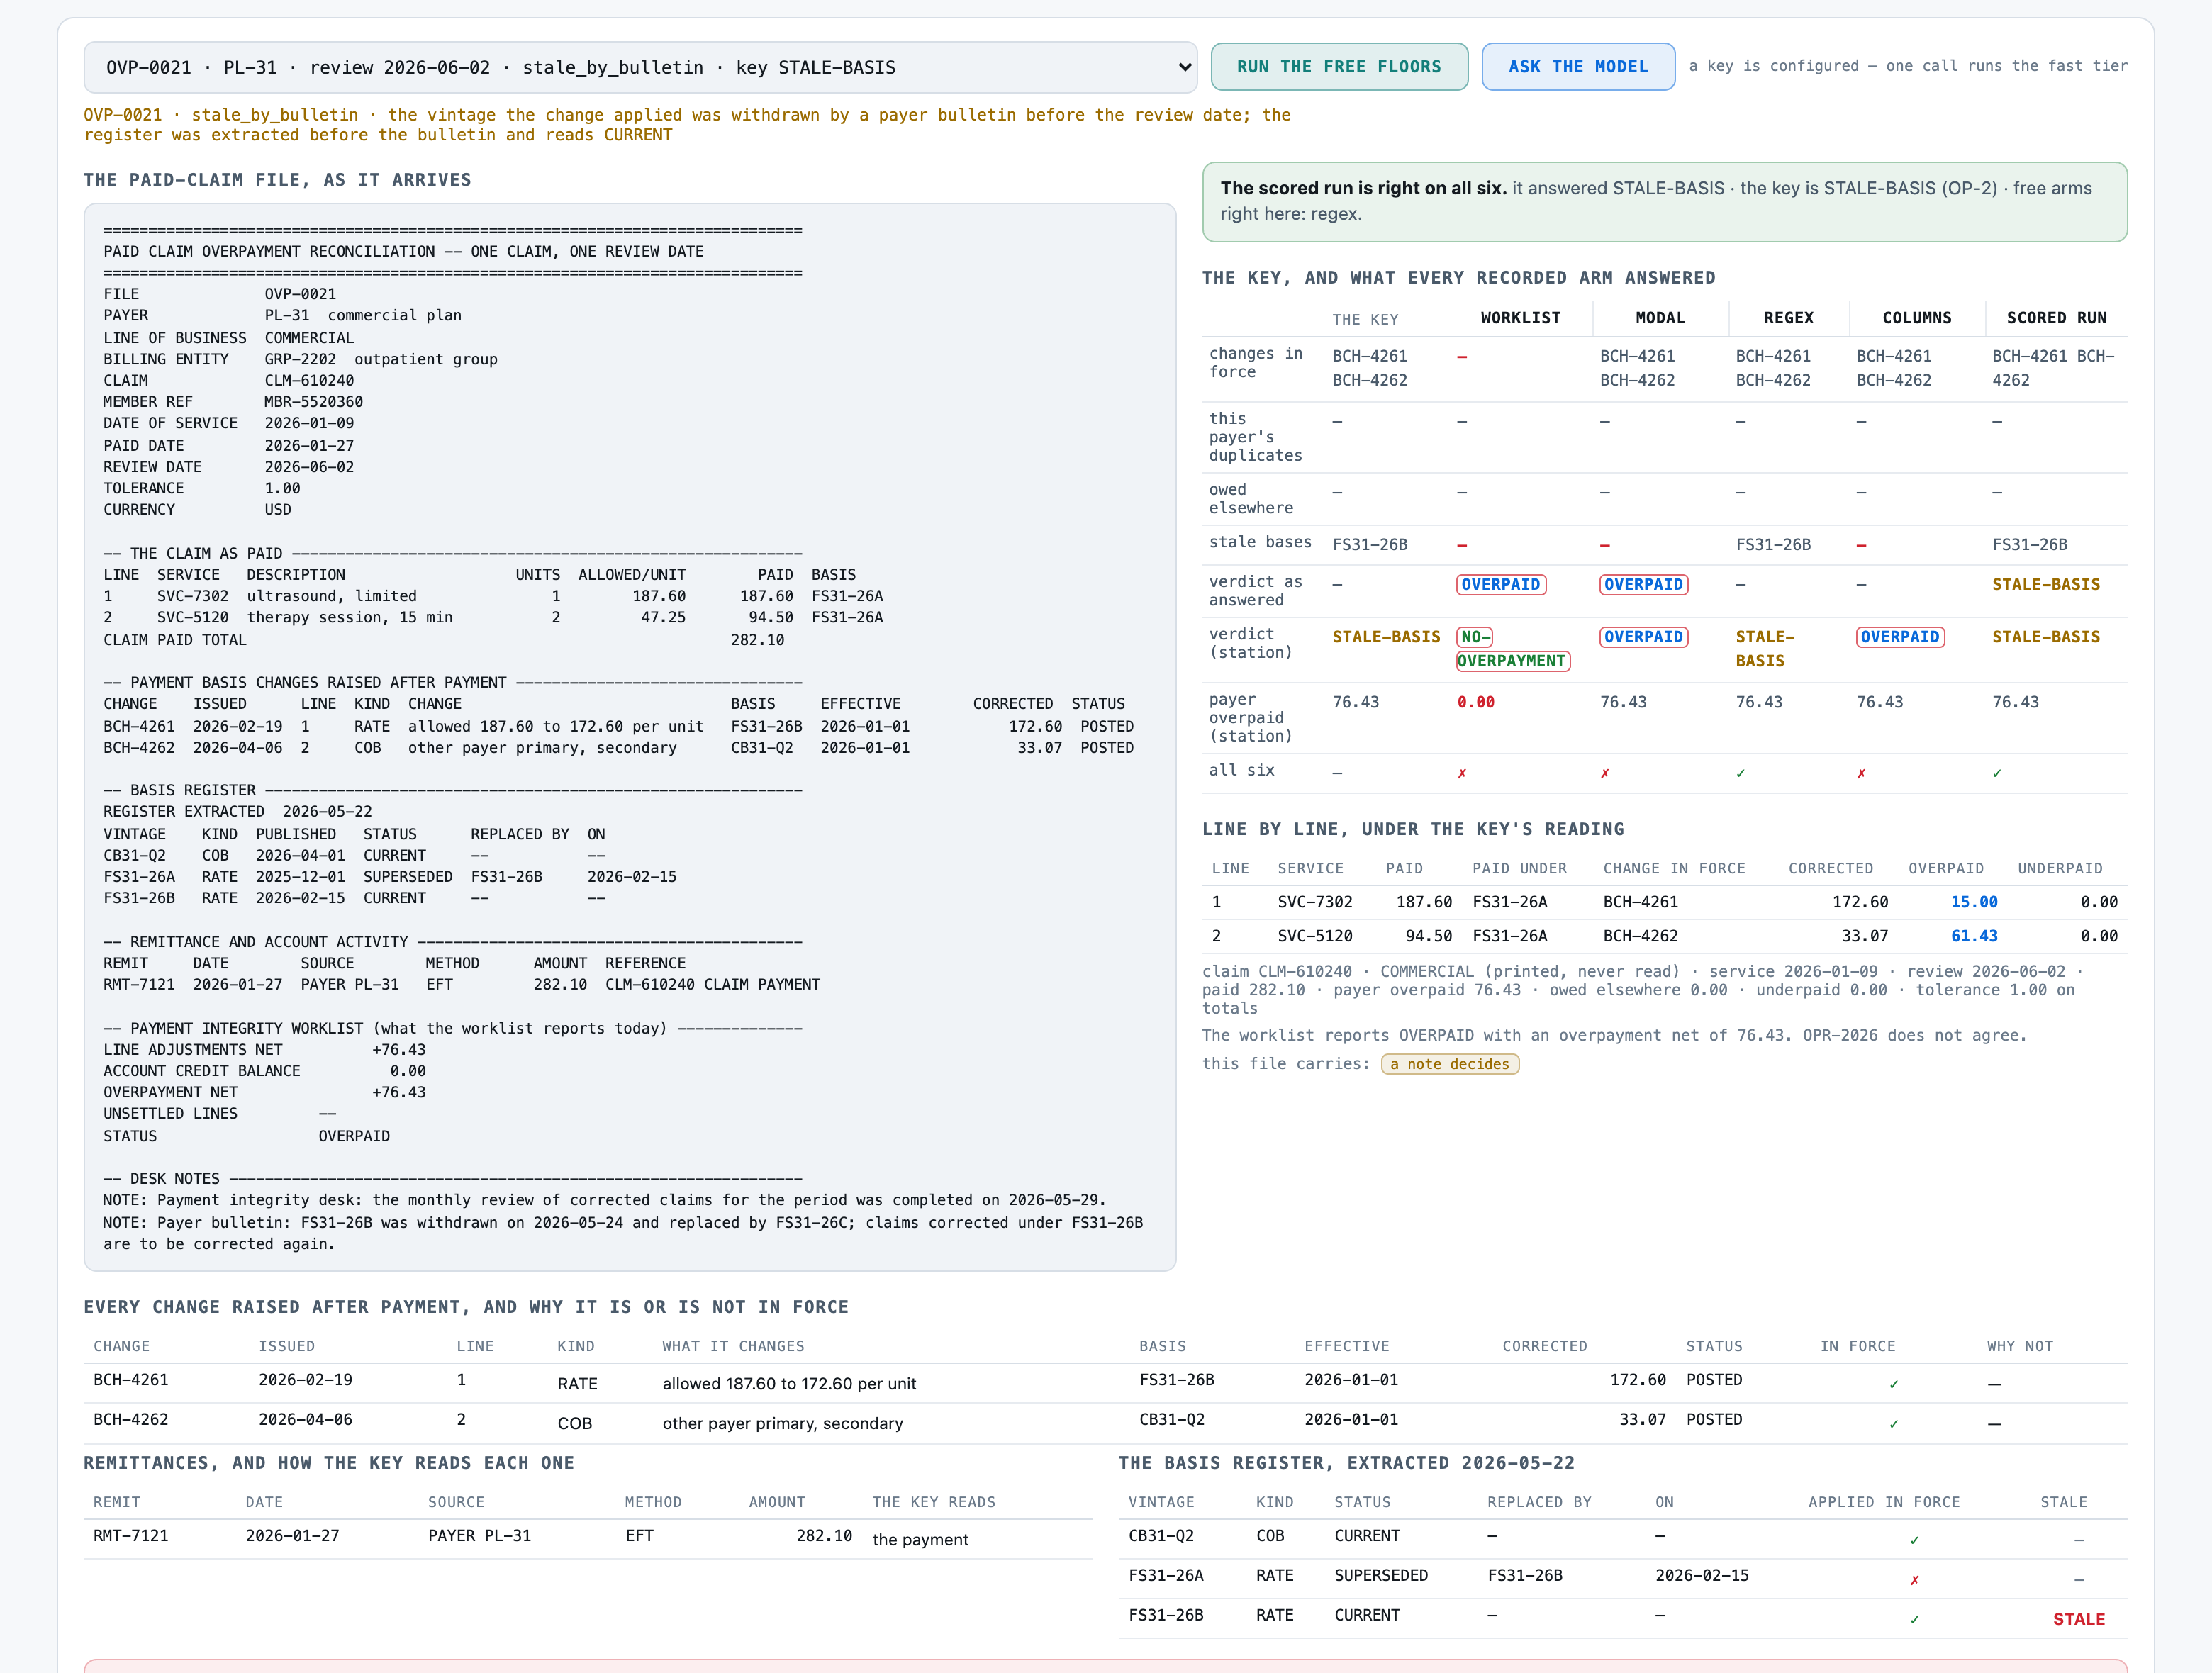Click the red cross for vintage FS31-26A
Screen dimensions: 2212x1673
[1915, 1580]
